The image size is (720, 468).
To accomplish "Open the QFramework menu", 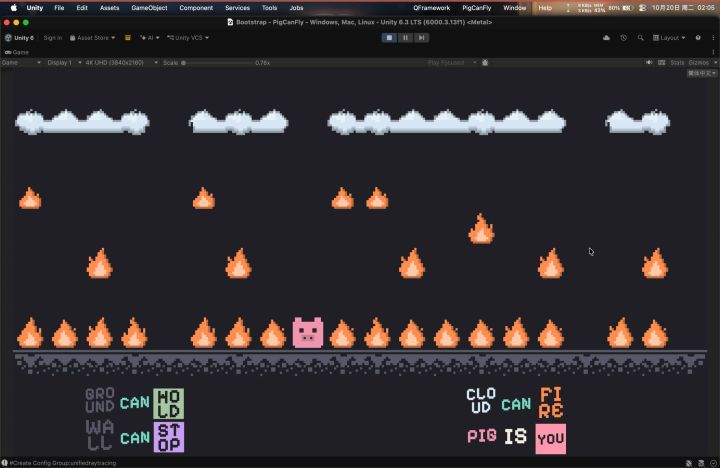I will click(432, 8).
